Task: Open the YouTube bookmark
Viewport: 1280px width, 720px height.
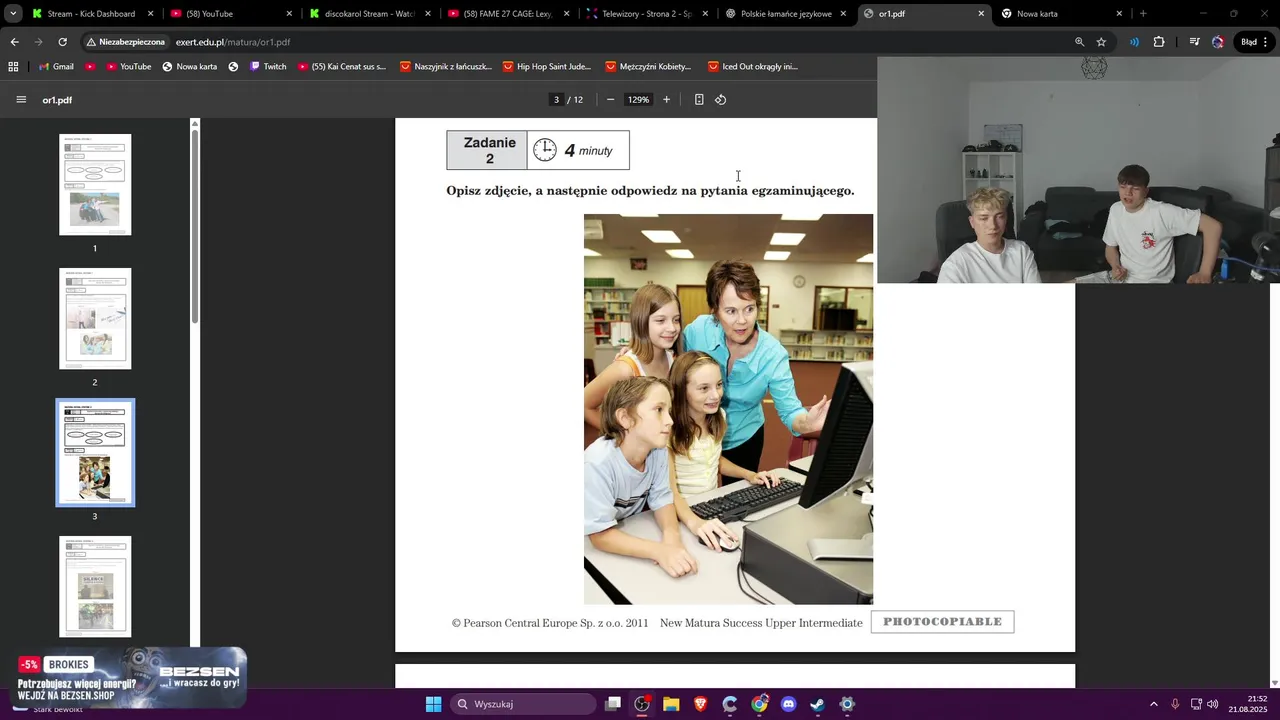Action: [127, 66]
